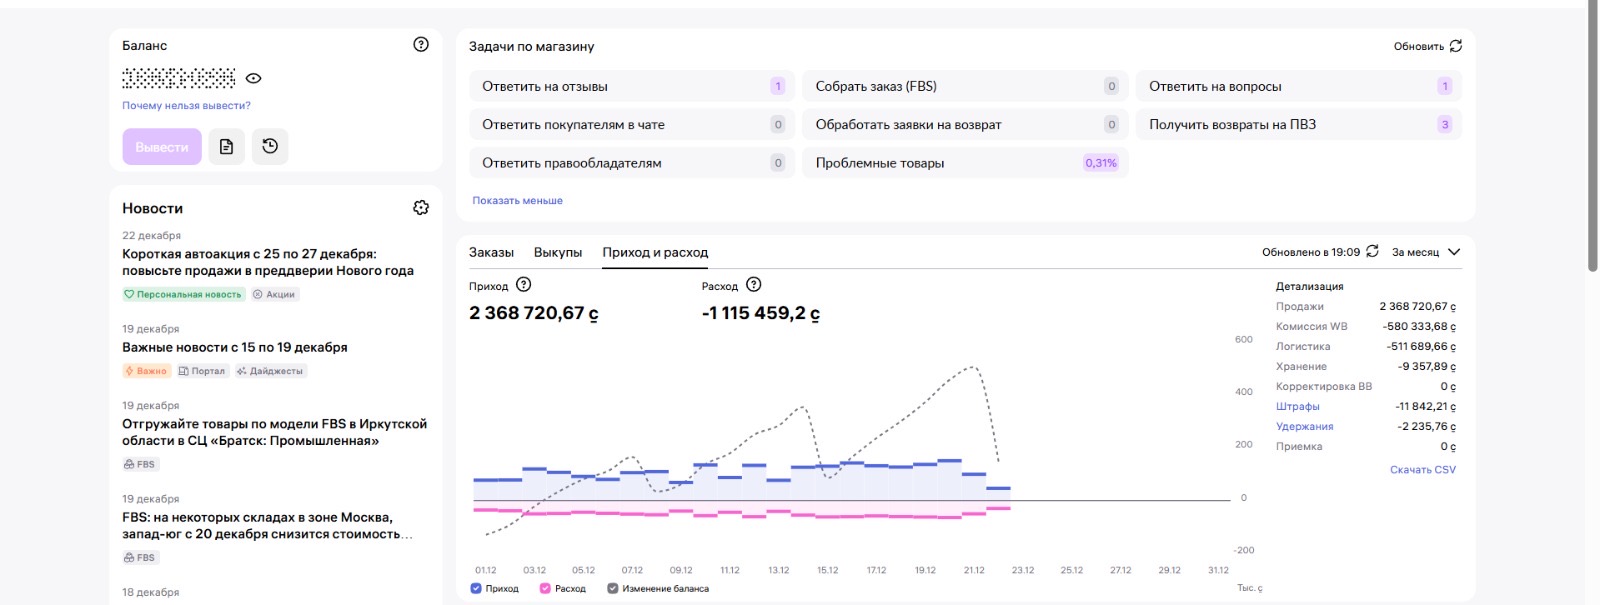Download the report via Скачать CSV link
This screenshot has height=605, width=1600.
(x=1422, y=469)
